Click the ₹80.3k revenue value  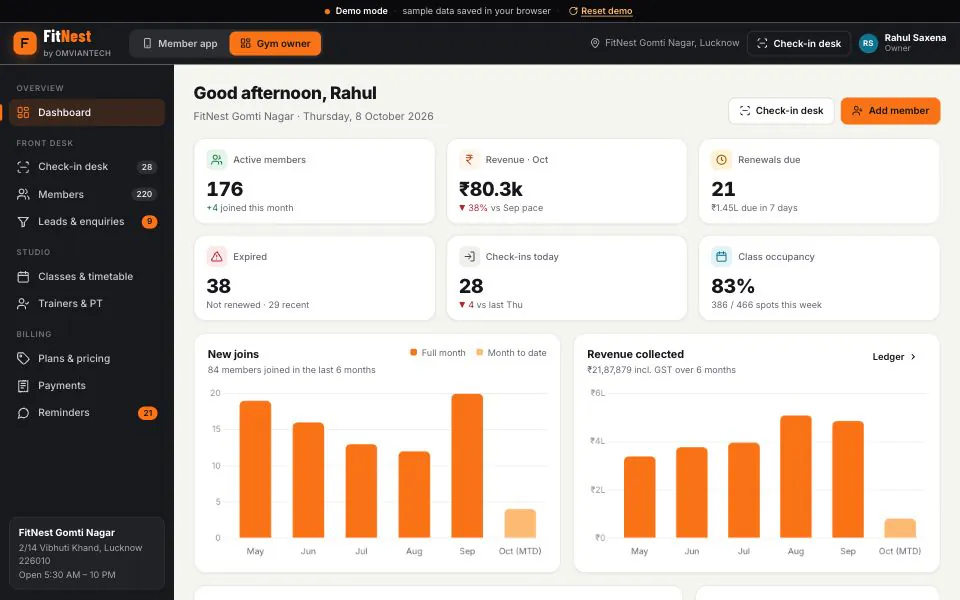(x=491, y=189)
